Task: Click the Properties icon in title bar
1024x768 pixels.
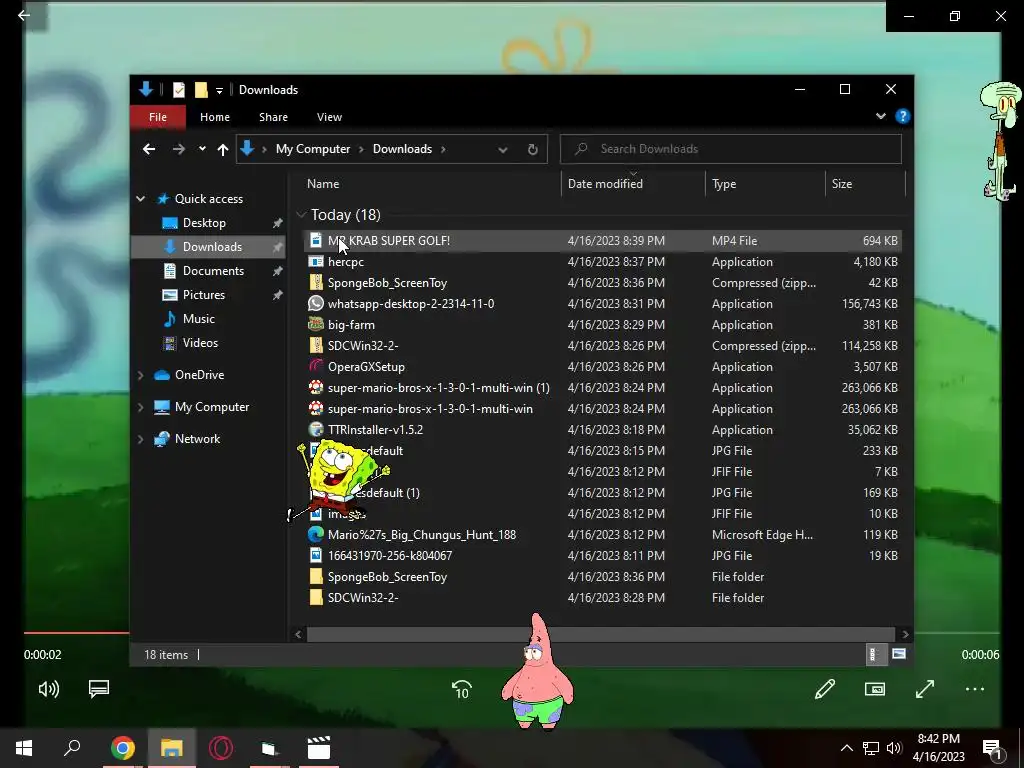Action: (x=179, y=90)
